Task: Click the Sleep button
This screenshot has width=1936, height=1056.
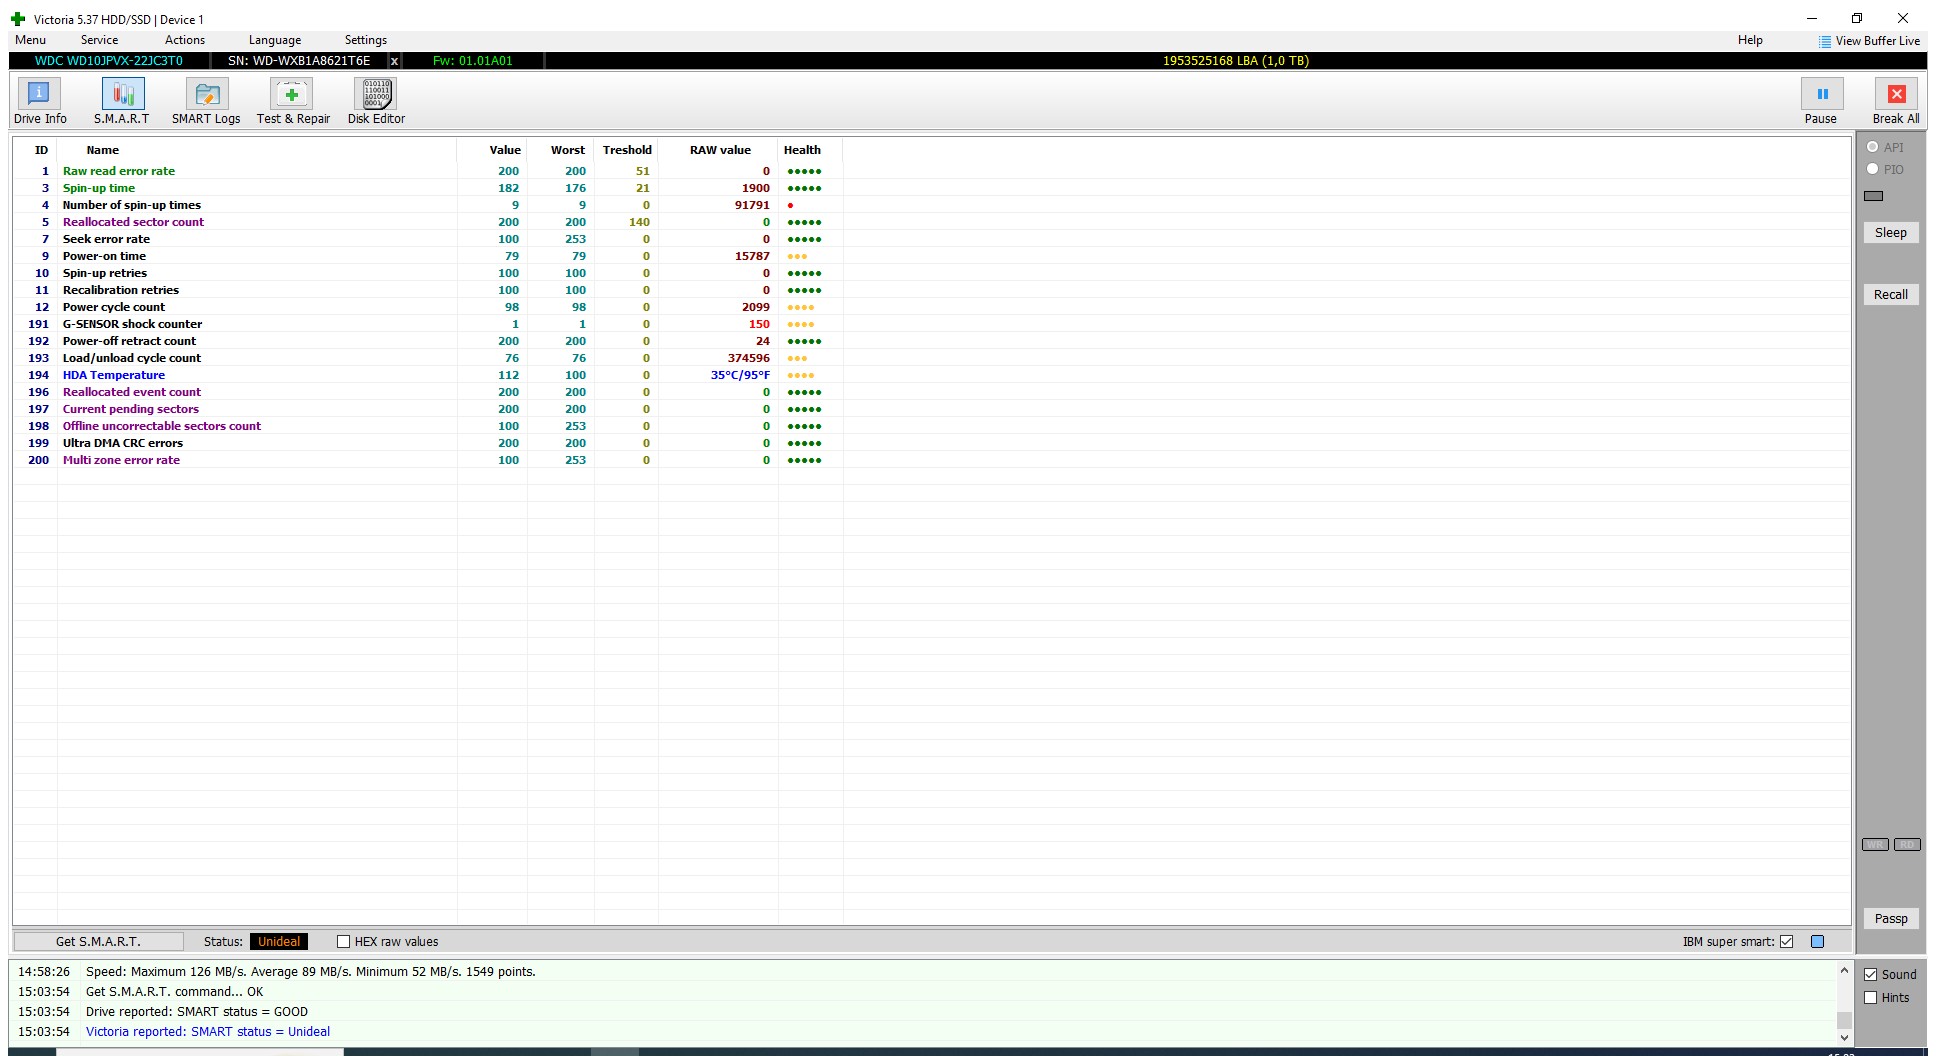Action: [1890, 232]
